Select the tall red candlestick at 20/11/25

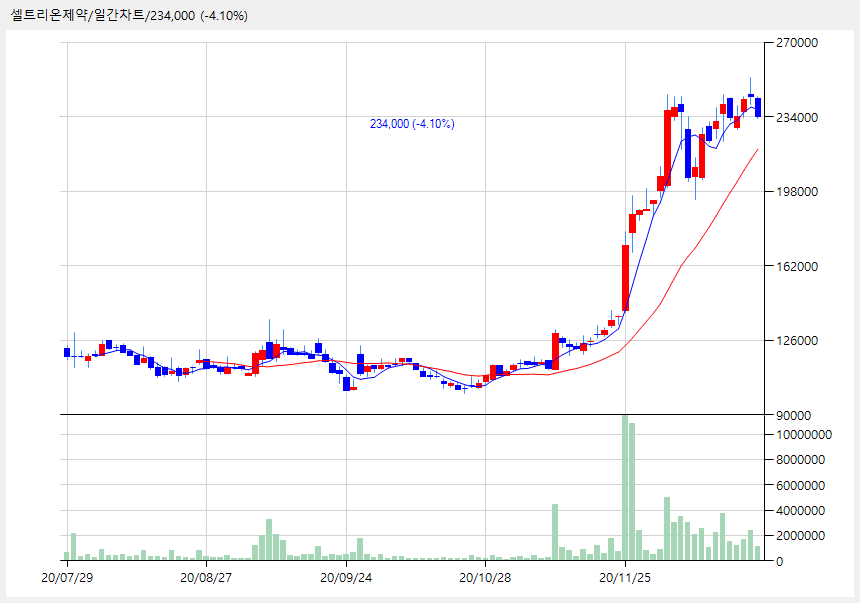(x=625, y=278)
